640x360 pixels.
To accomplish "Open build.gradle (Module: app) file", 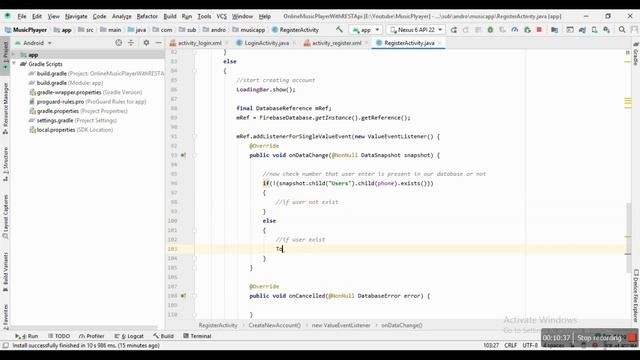I will (70, 83).
